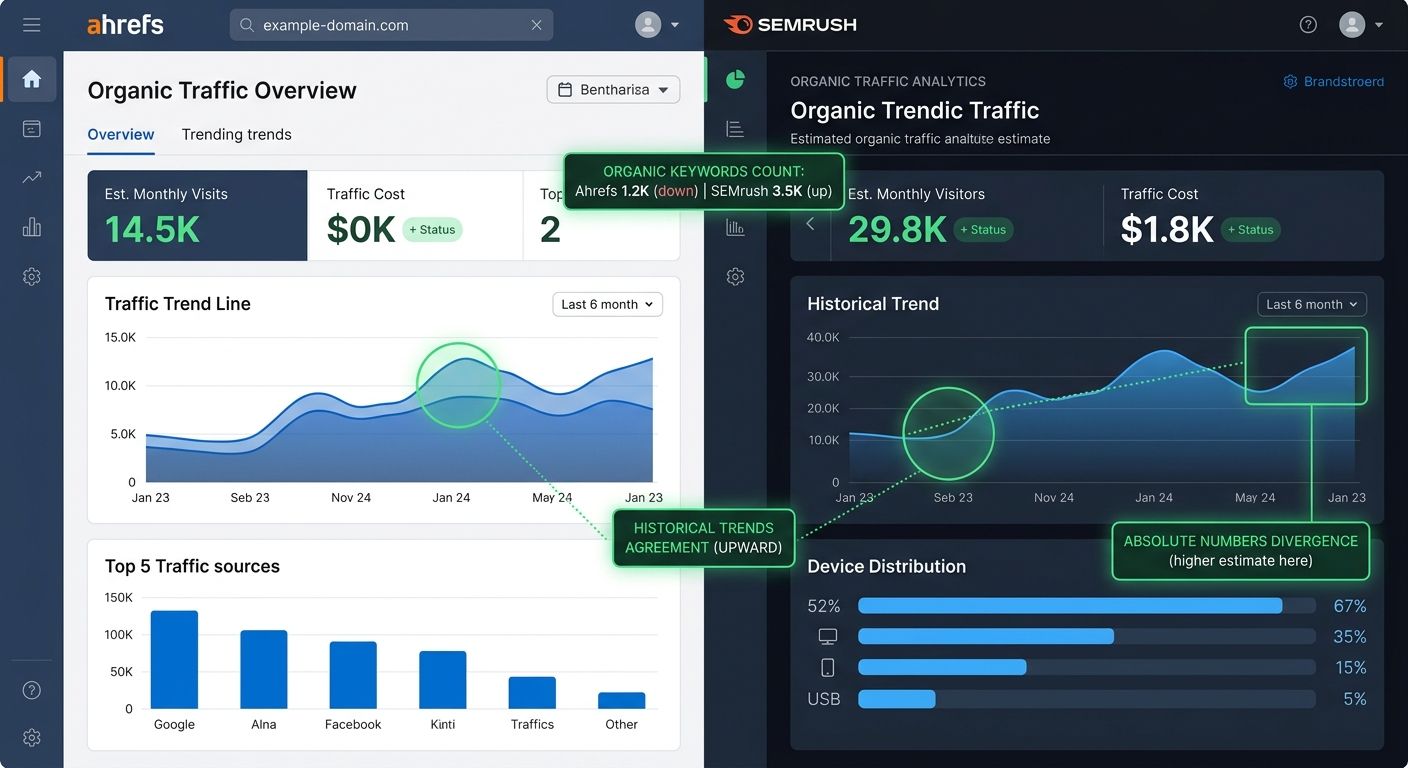Screen dimensions: 1408x768
Task: Open the Ahrefs calendar/reports sidebar icon
Action: (x=32, y=128)
